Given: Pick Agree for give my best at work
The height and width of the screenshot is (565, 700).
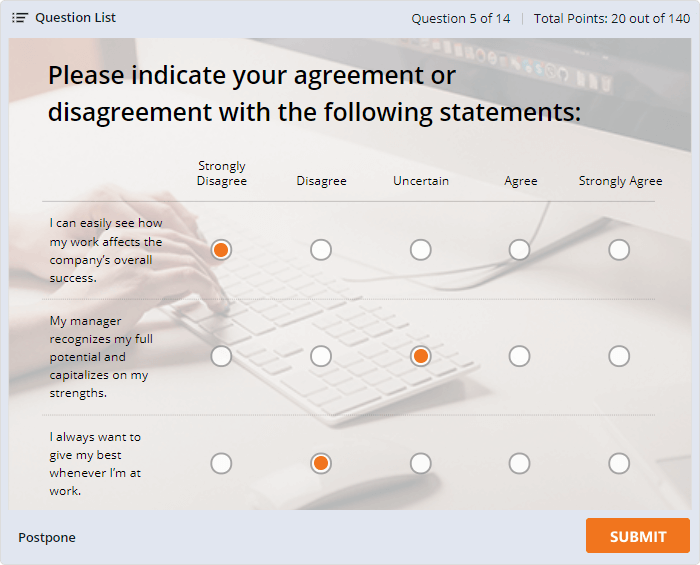Looking at the screenshot, I should click(x=519, y=463).
